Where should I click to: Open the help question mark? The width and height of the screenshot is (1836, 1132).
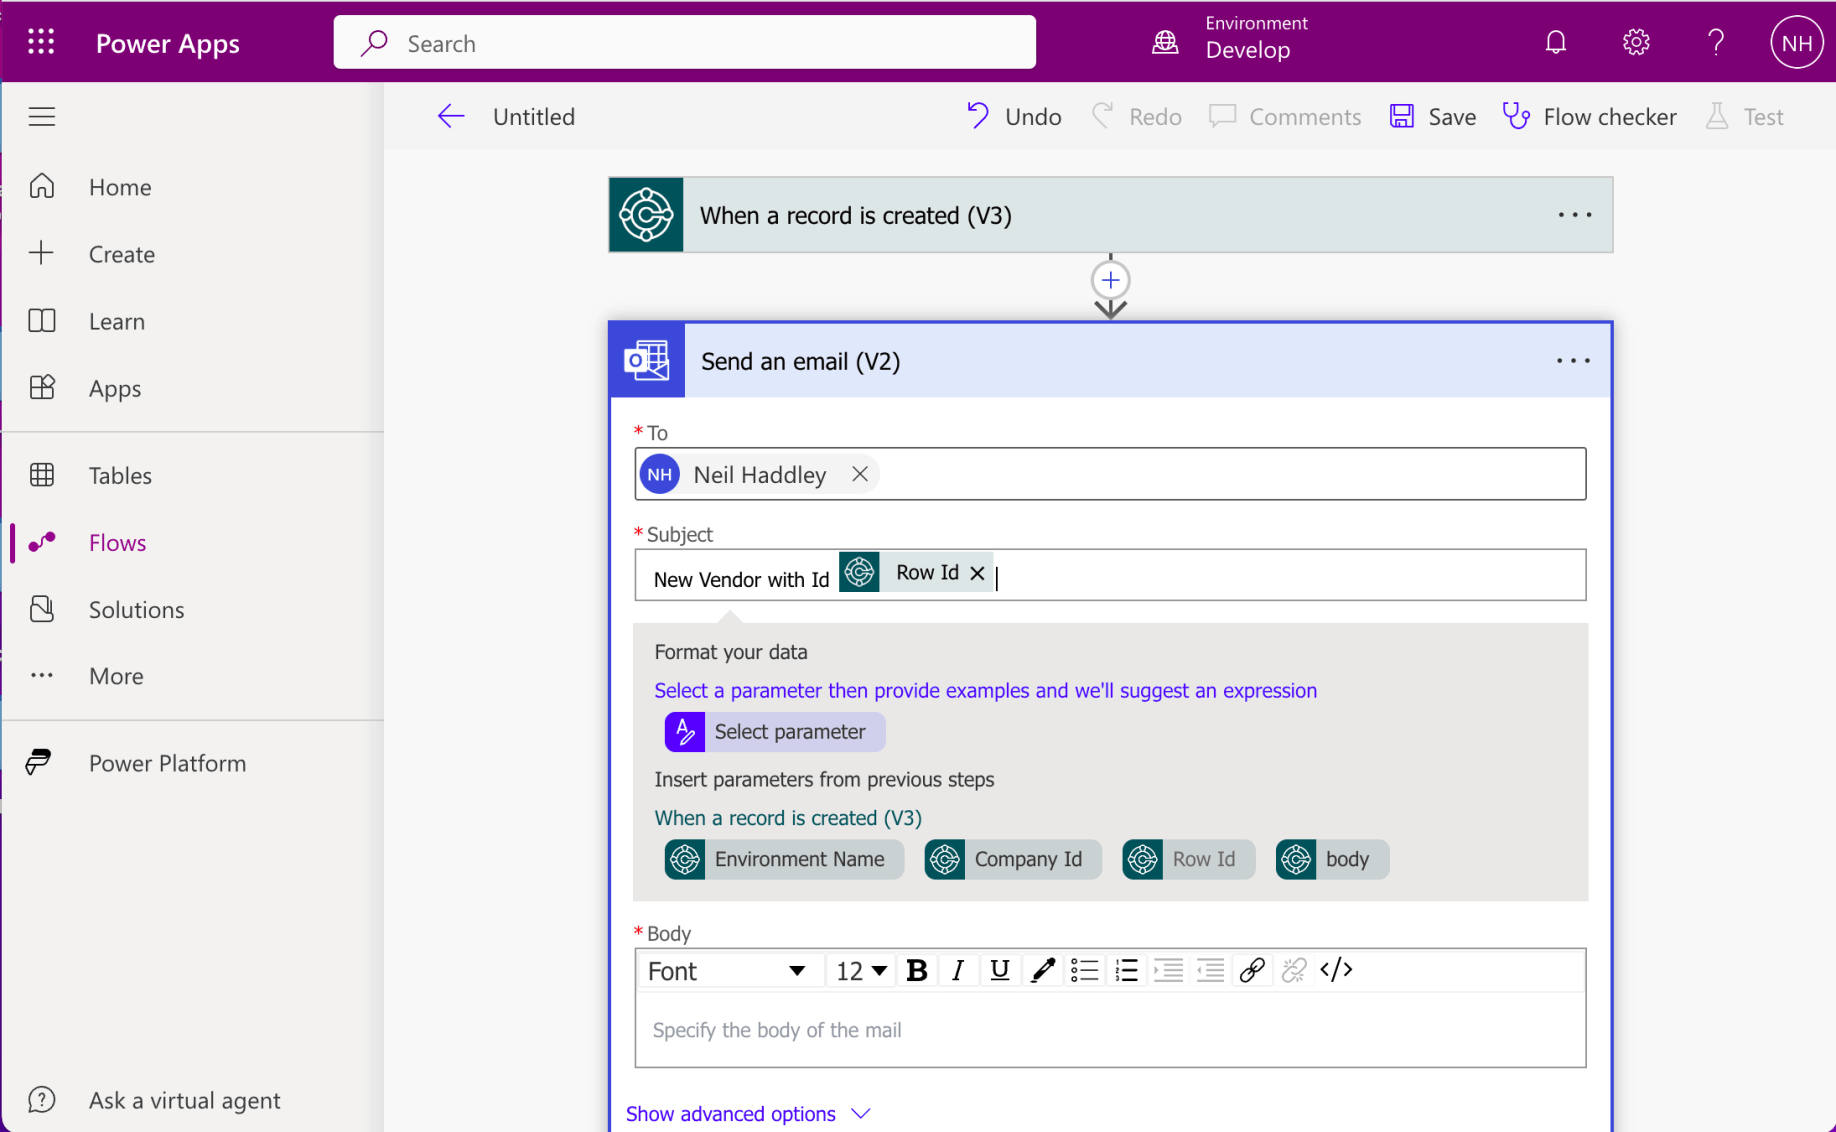click(1716, 42)
